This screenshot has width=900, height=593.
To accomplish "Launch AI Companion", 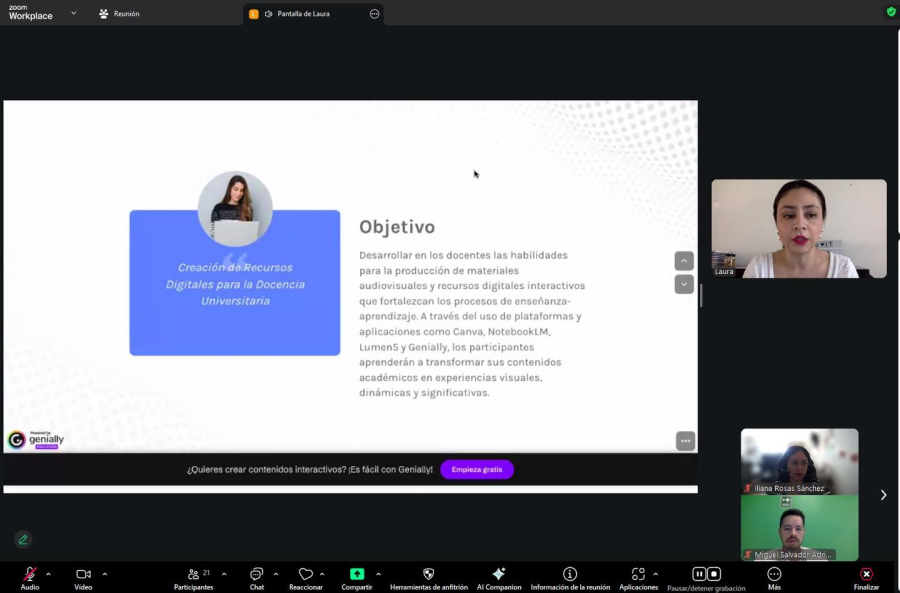I will tap(499, 575).
